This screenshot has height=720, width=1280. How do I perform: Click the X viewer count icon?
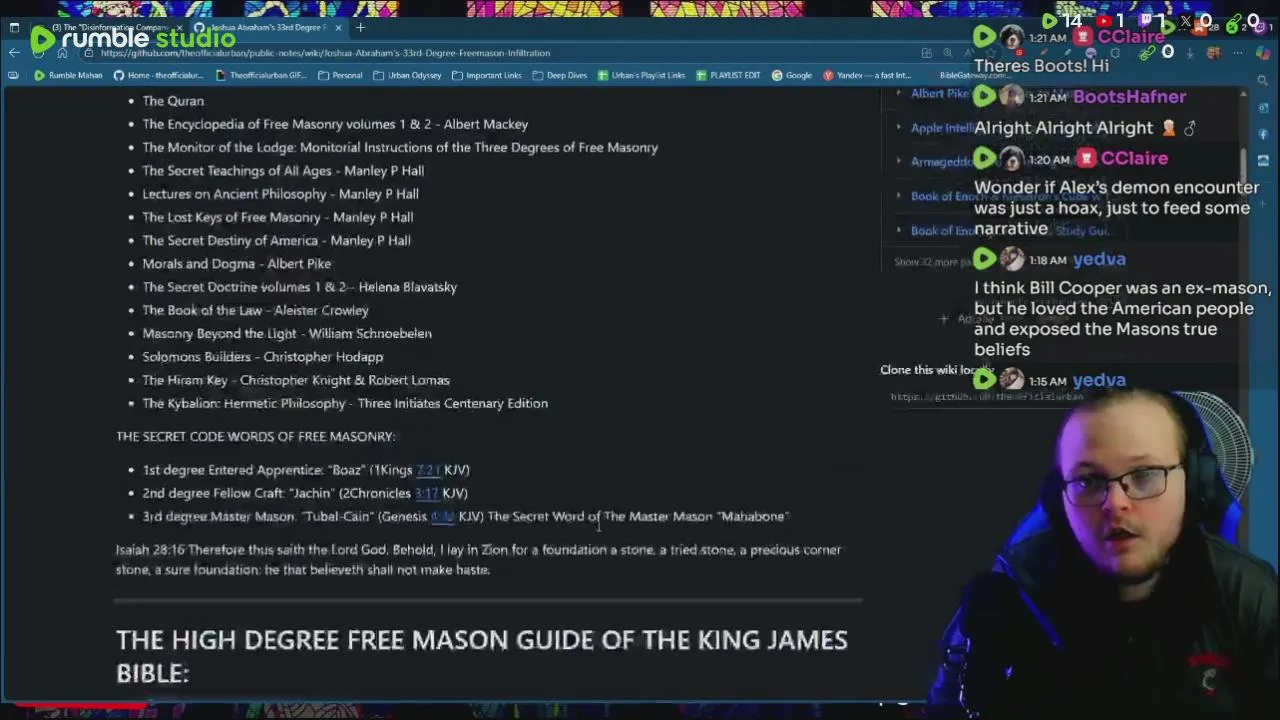pos(1186,20)
